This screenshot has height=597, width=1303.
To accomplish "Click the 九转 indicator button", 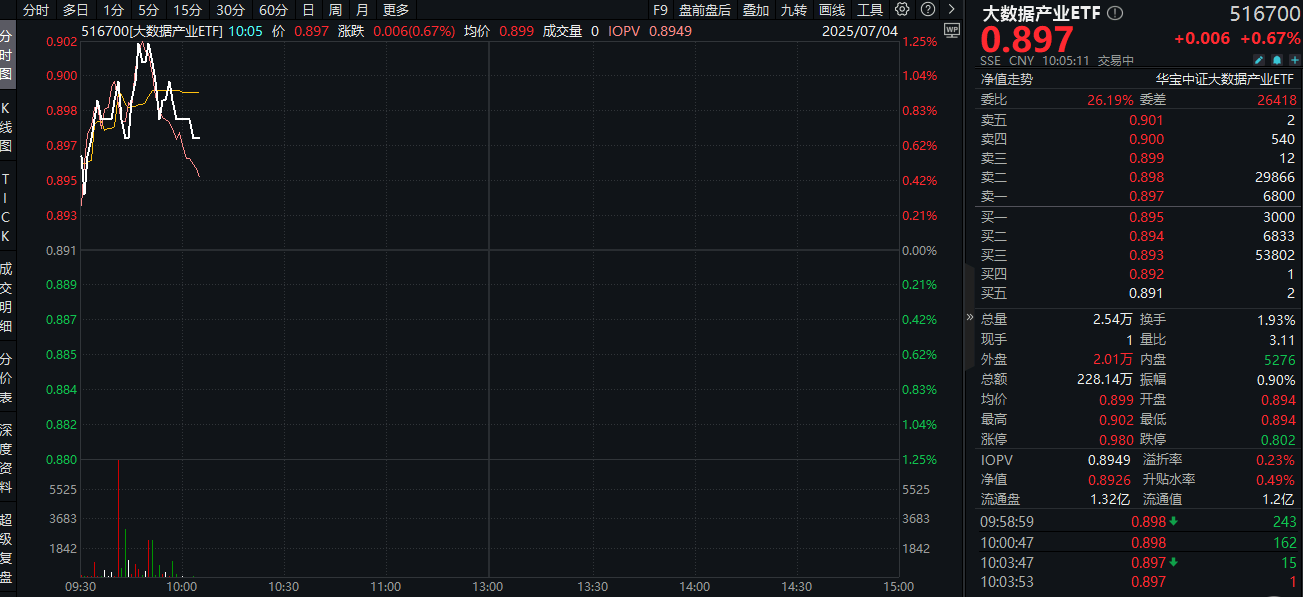I will coord(794,9).
